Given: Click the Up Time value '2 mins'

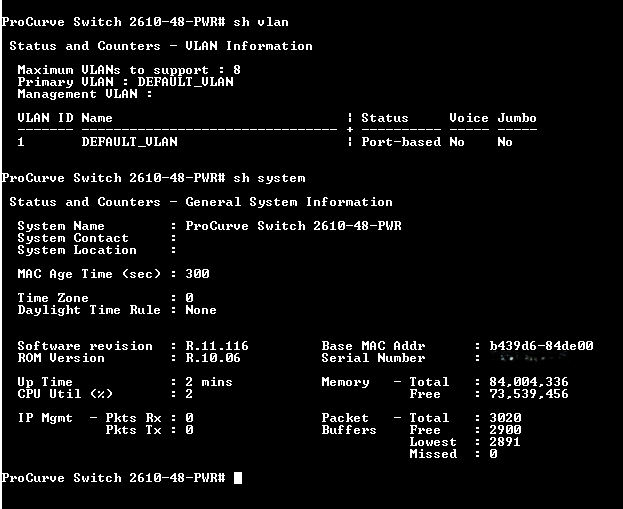Looking at the screenshot, I should pos(209,382).
